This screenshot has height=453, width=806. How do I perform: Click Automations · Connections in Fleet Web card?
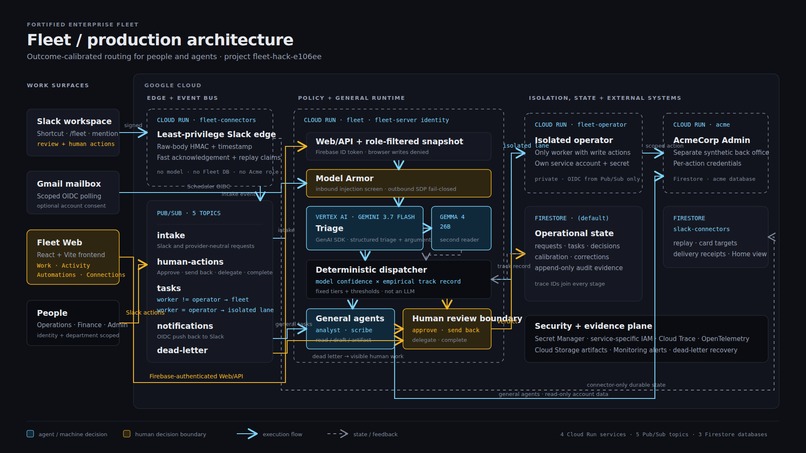[x=81, y=275]
